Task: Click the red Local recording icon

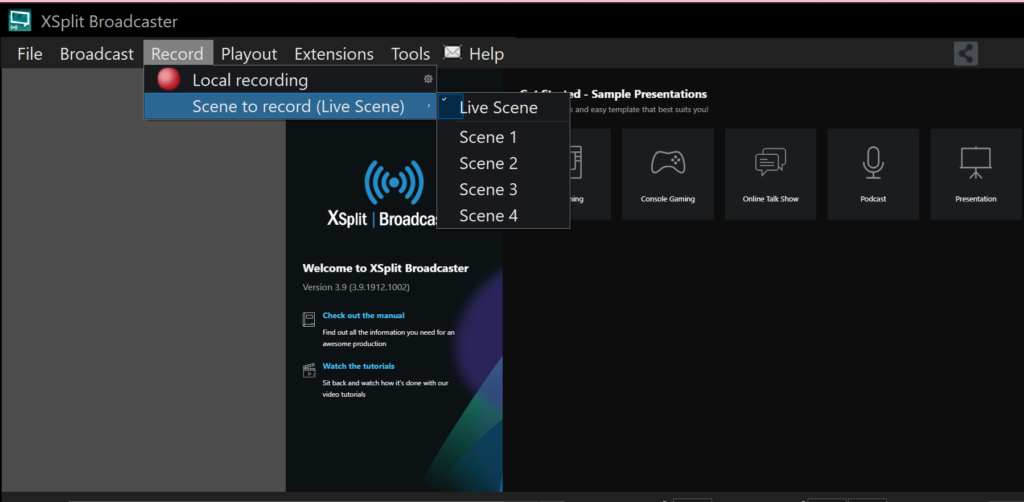Action: (168, 79)
